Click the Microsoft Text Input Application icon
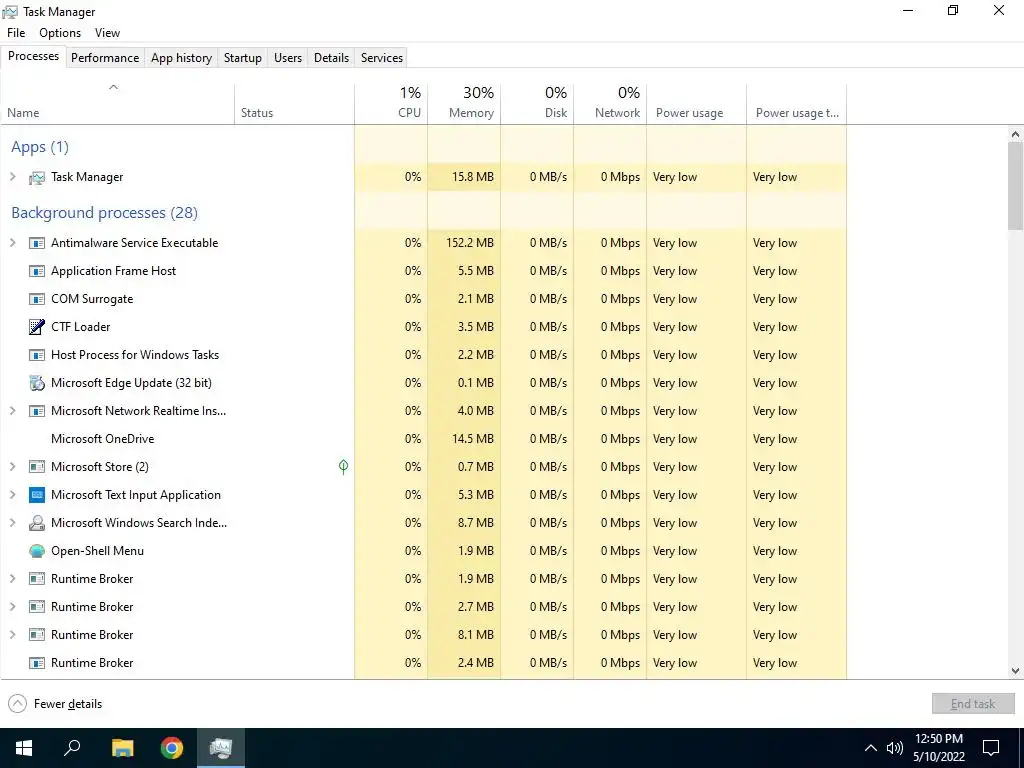Viewport: 1024px width, 768px height. point(37,495)
